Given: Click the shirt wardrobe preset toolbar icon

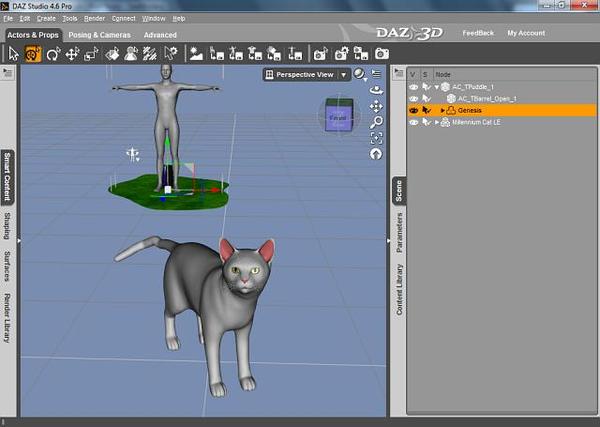Looking at the screenshot, I should click(x=255, y=54).
